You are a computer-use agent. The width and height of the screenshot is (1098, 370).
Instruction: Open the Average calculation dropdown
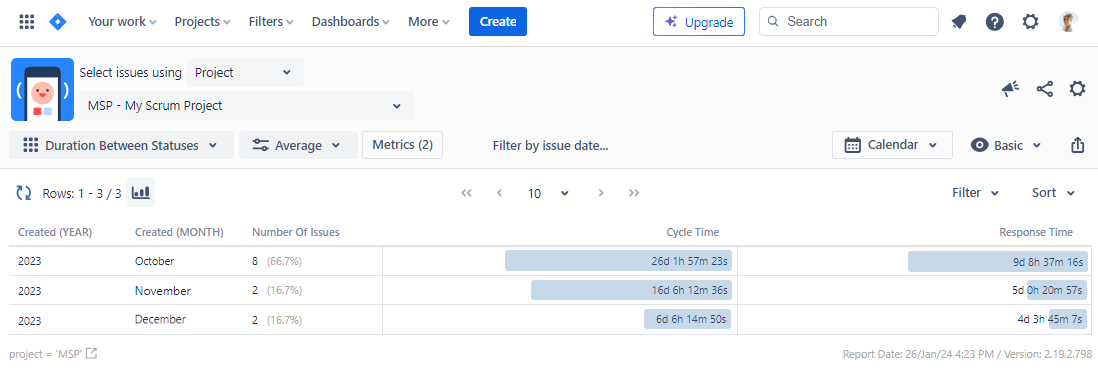(298, 145)
